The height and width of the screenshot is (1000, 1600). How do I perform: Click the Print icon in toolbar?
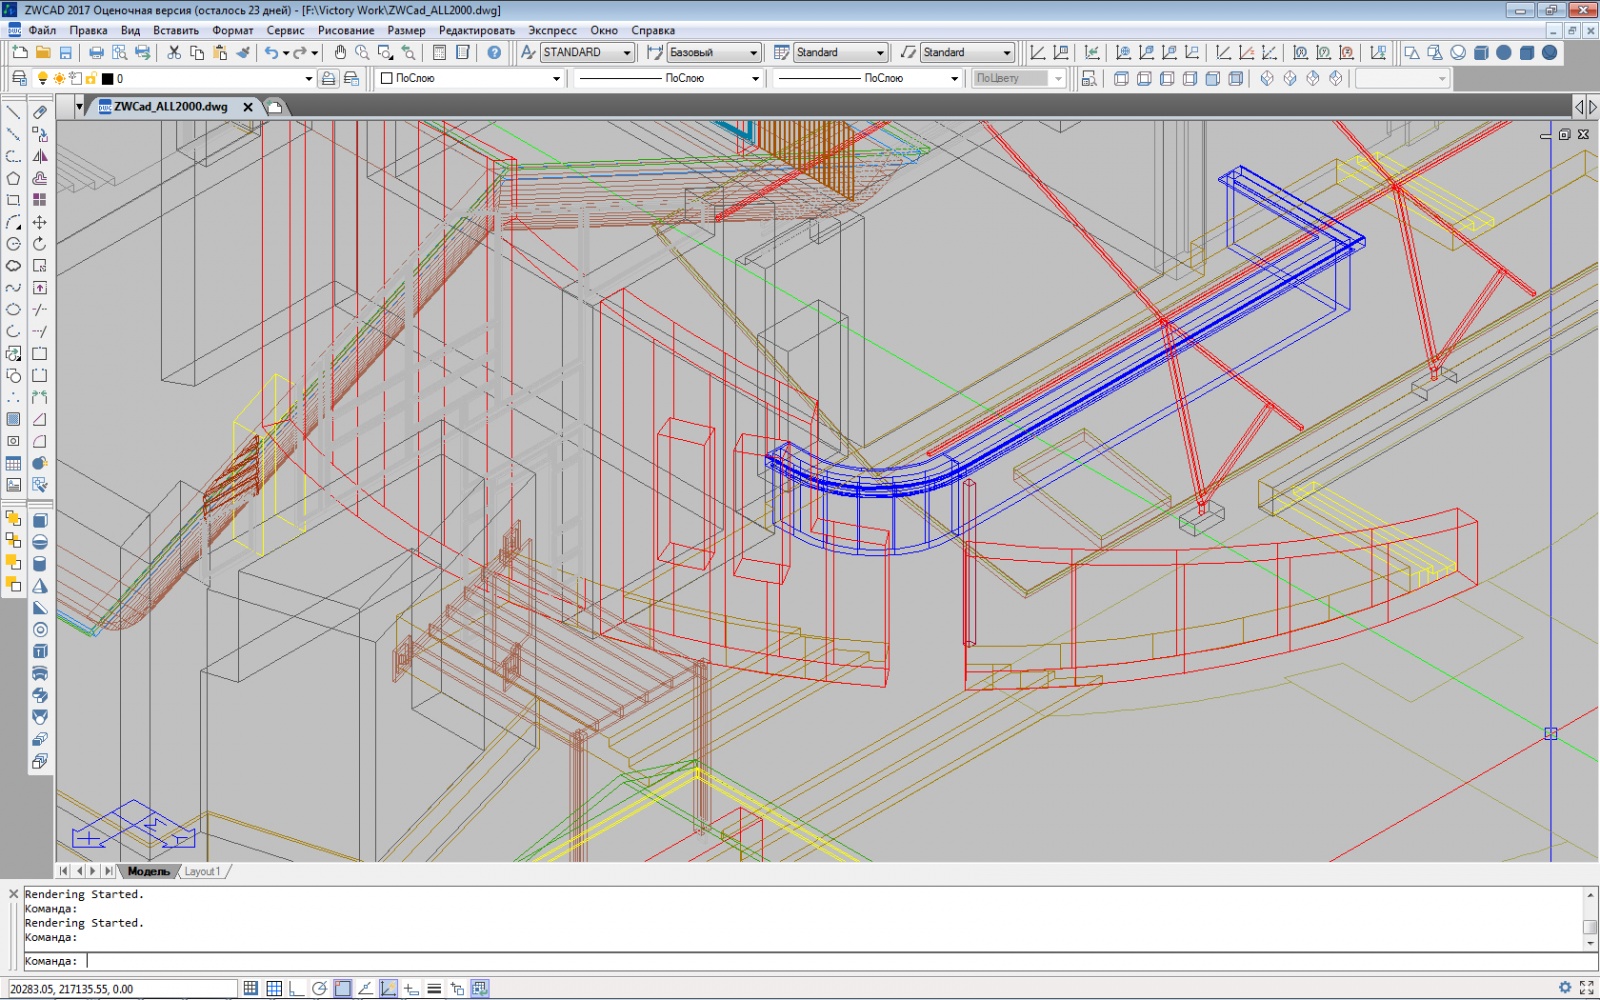point(96,53)
